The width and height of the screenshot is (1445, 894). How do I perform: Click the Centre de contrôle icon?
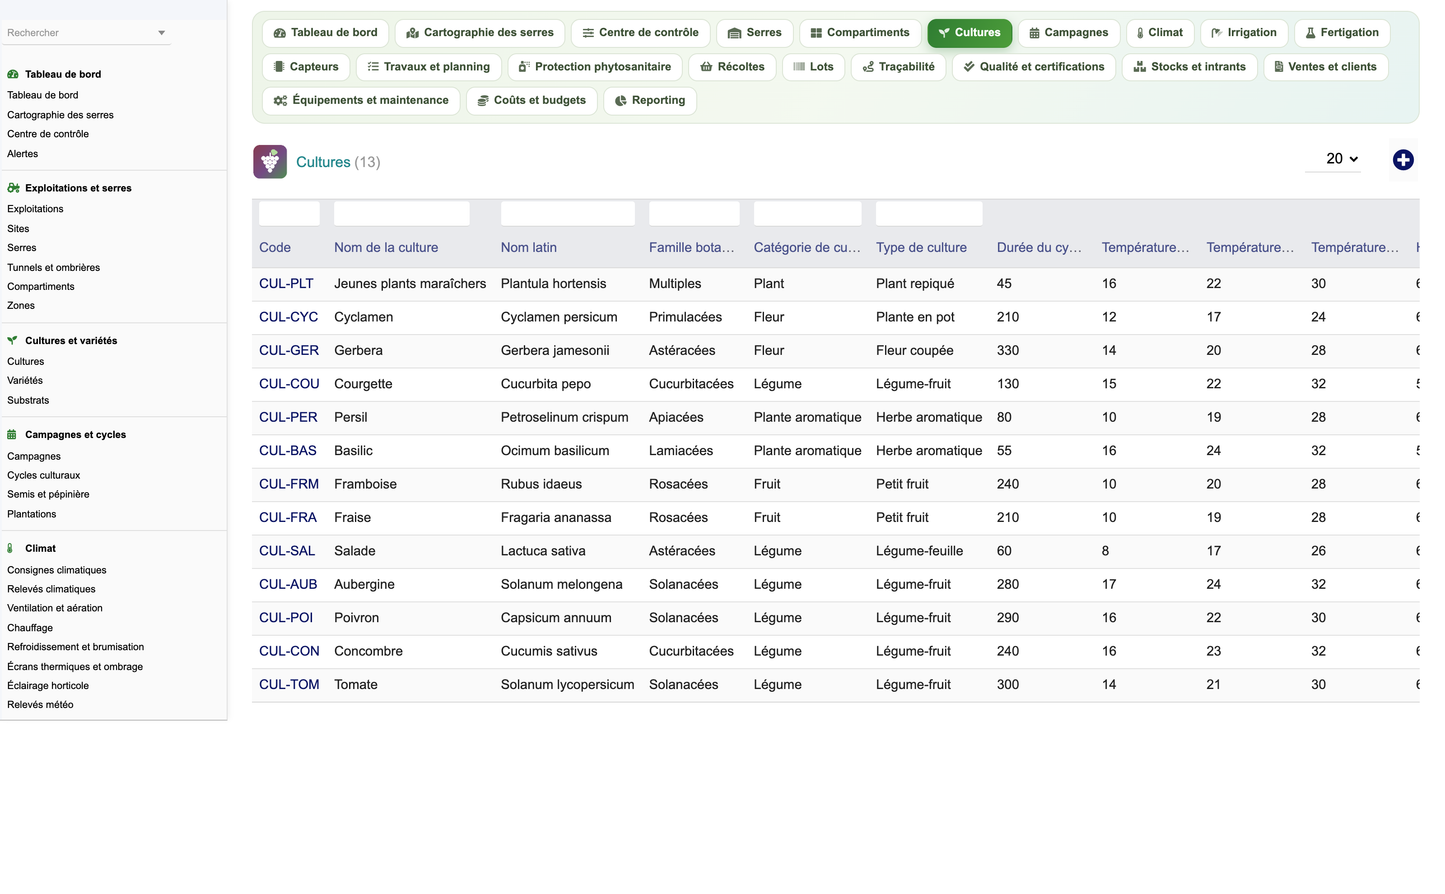coord(588,33)
